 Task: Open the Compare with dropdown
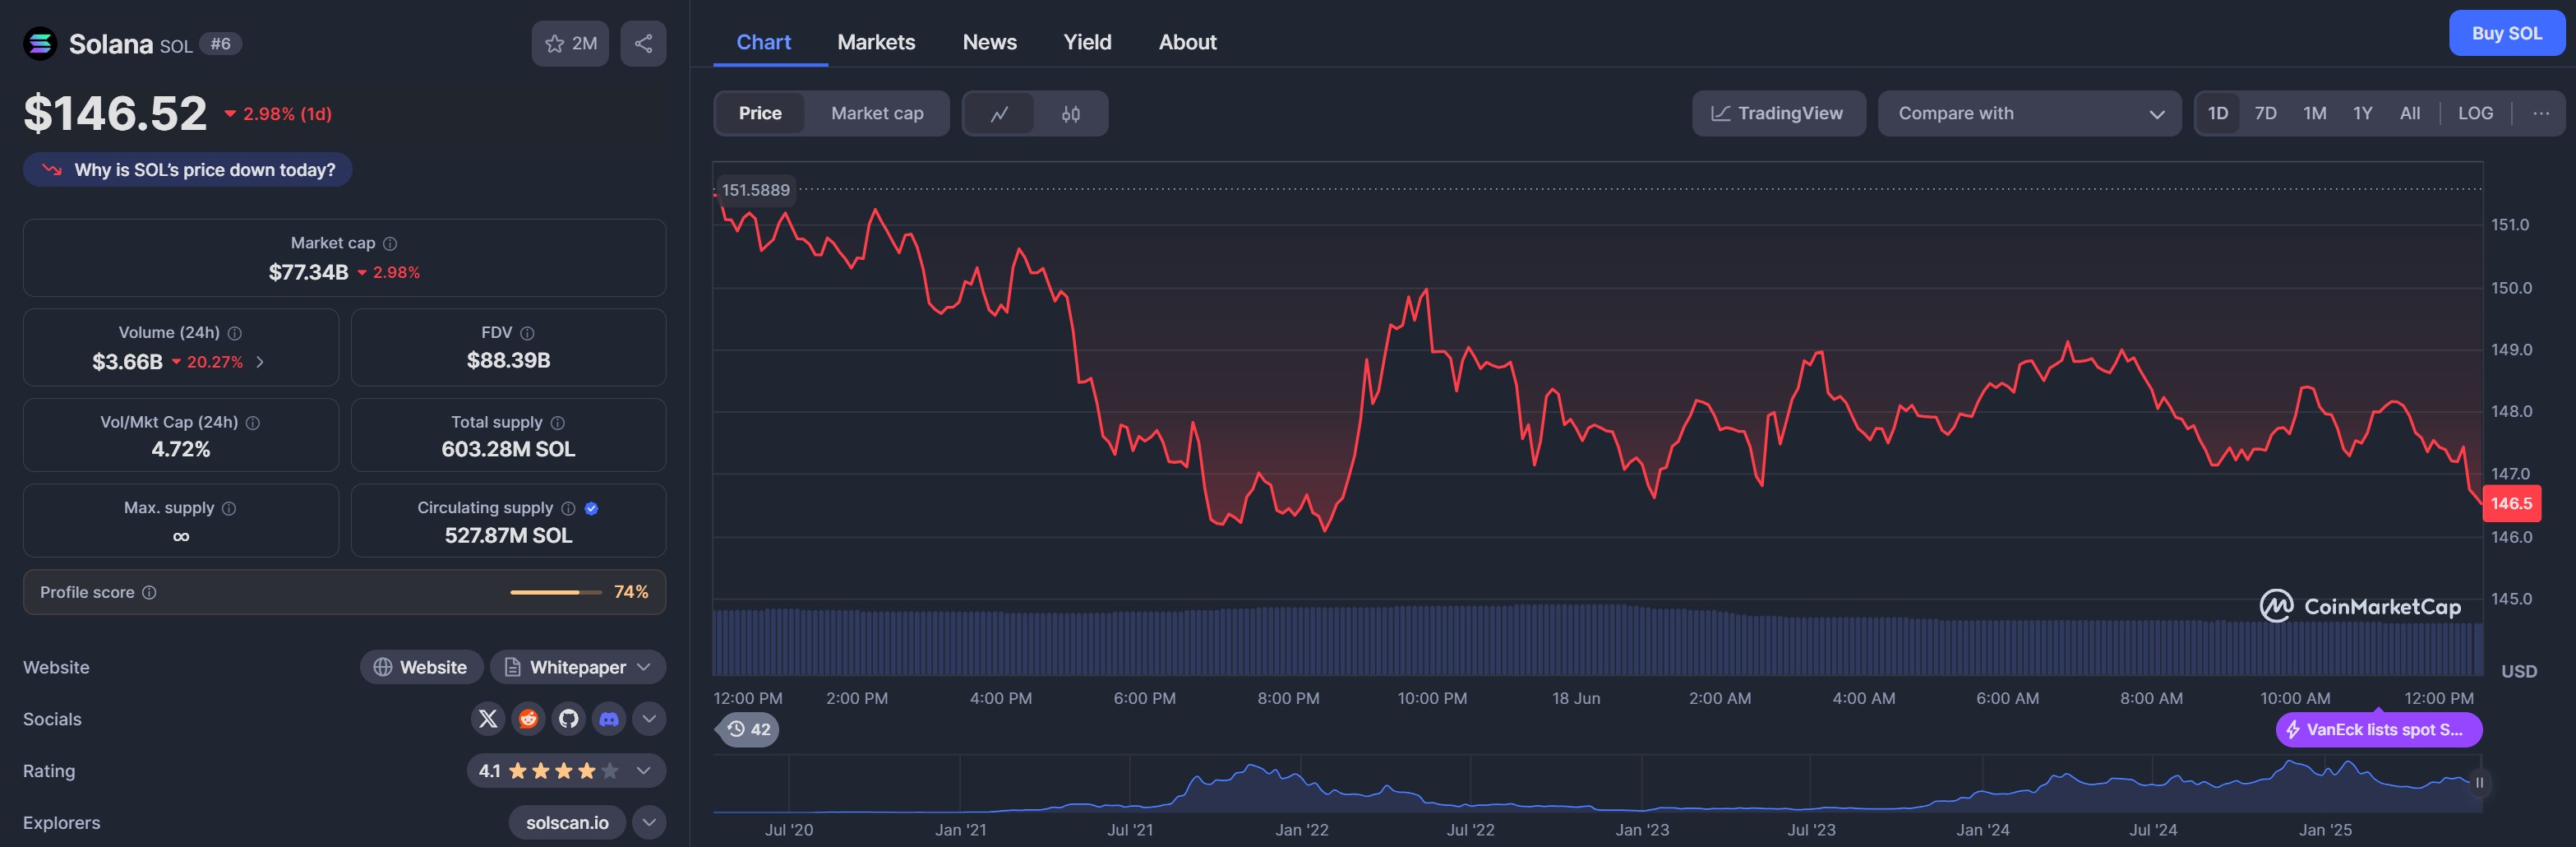tap(2029, 114)
